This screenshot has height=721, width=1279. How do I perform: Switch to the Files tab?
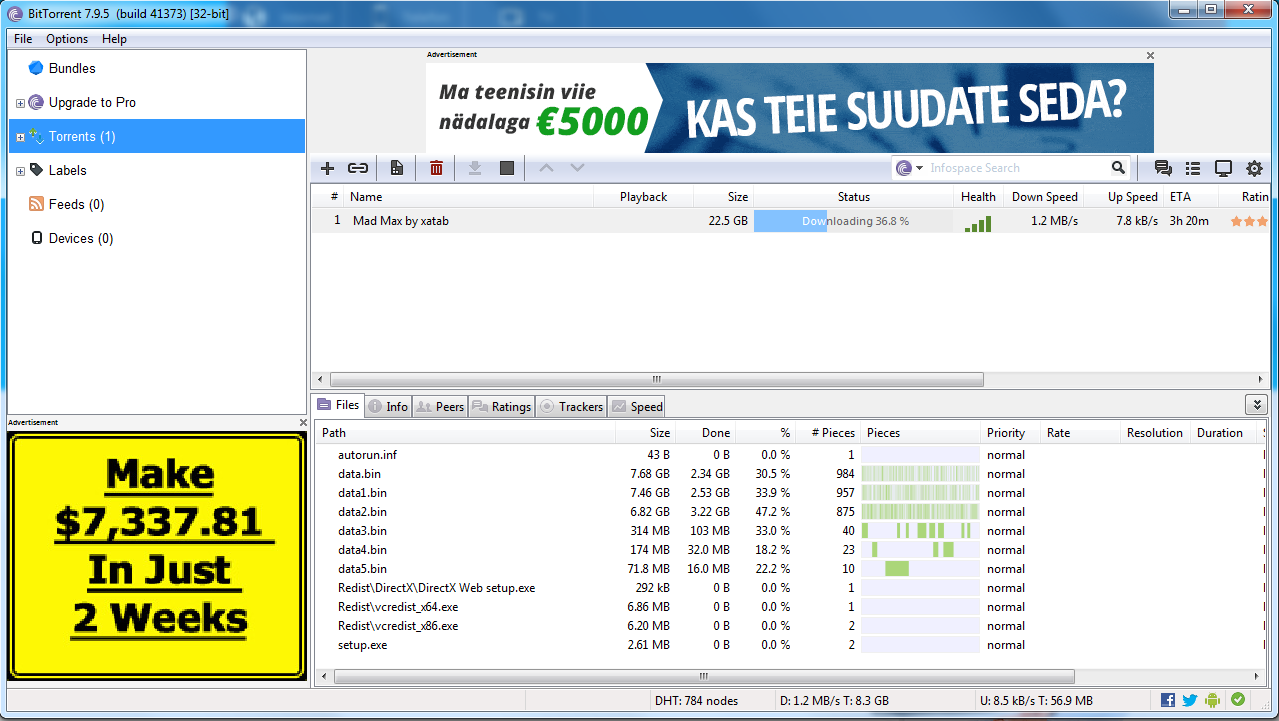coord(337,405)
